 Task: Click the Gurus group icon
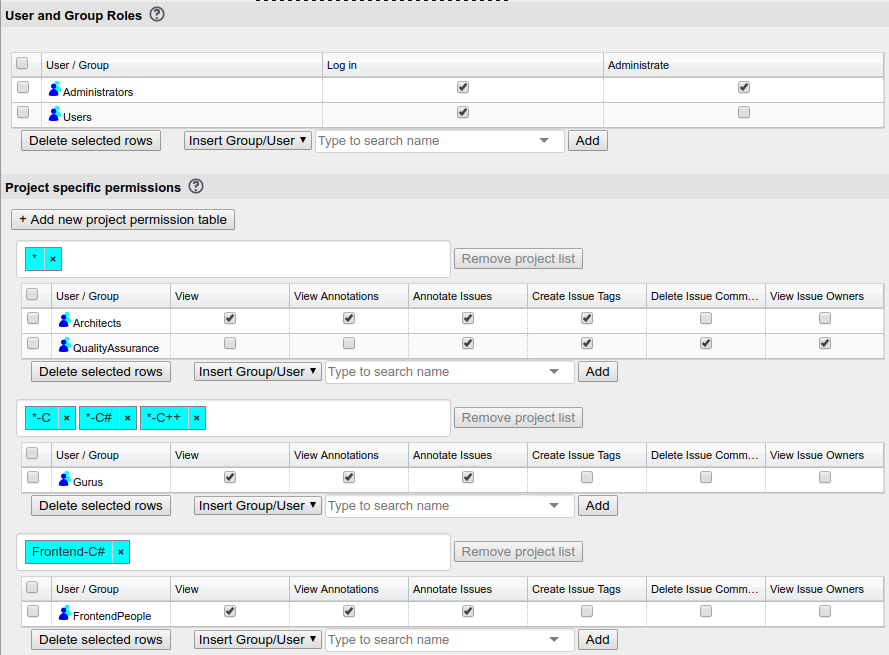(65, 479)
